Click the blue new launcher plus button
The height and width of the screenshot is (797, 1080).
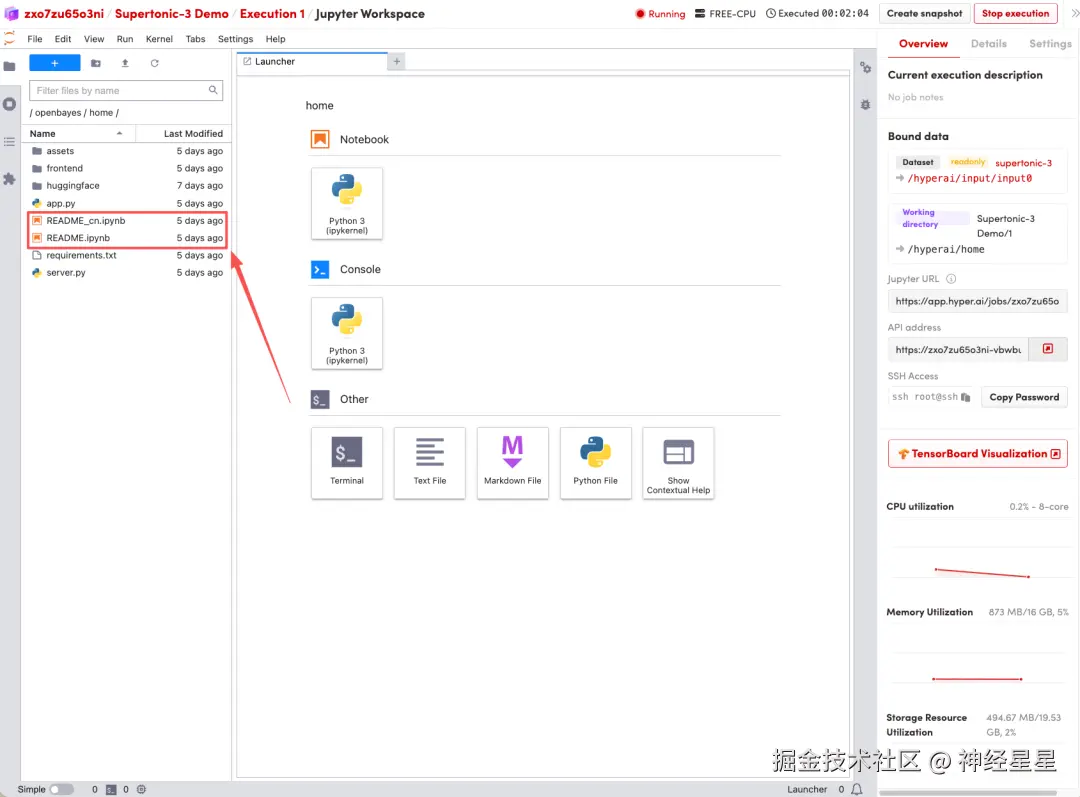click(x=54, y=63)
